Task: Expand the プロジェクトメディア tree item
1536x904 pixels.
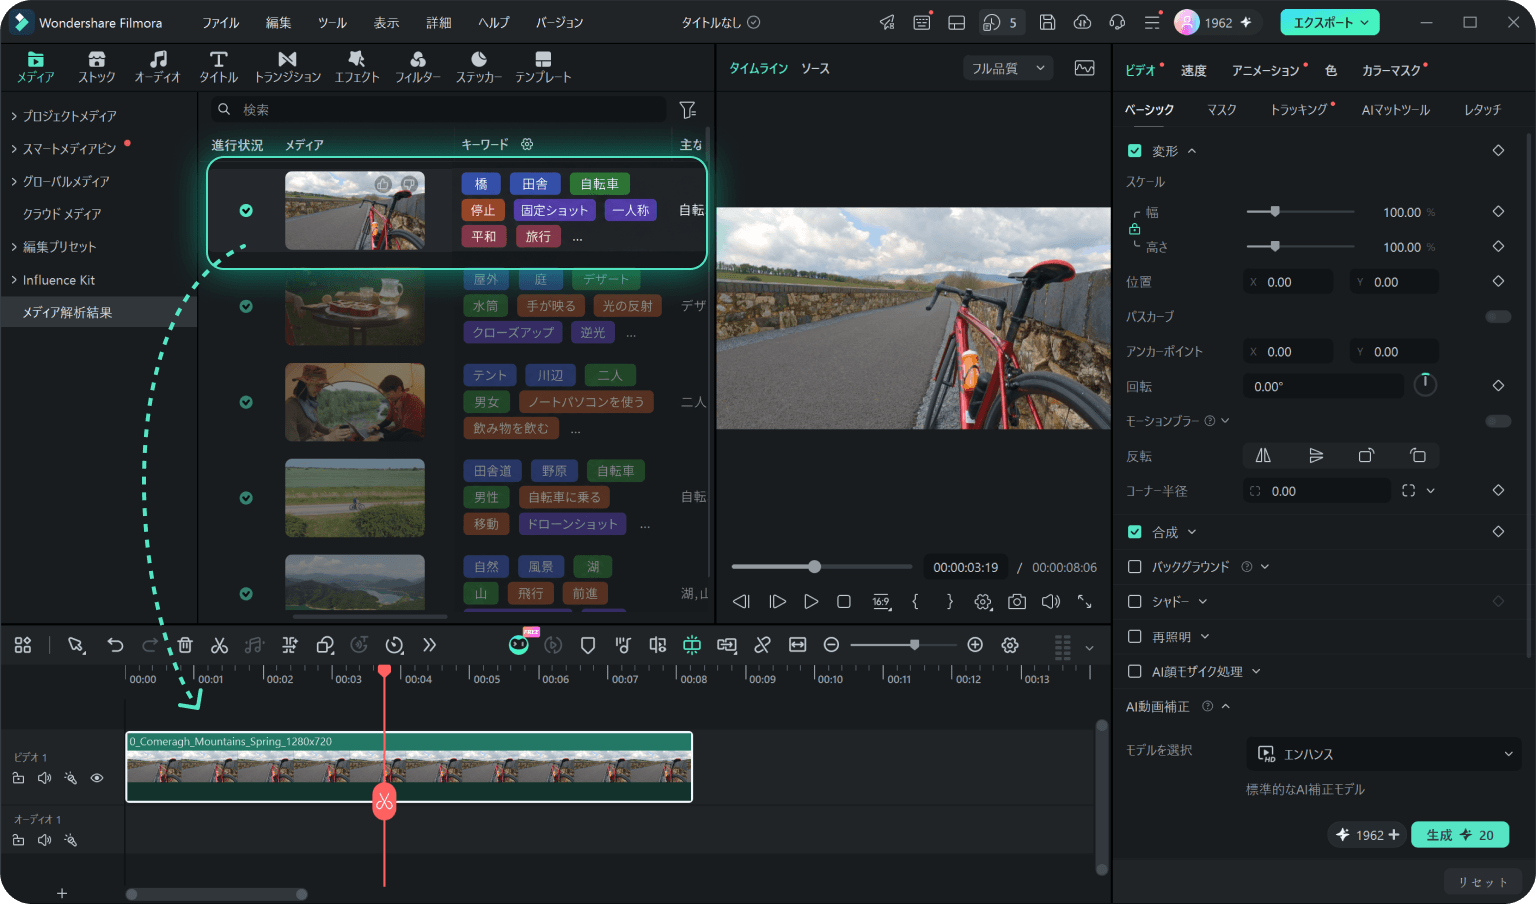Action: (14, 116)
